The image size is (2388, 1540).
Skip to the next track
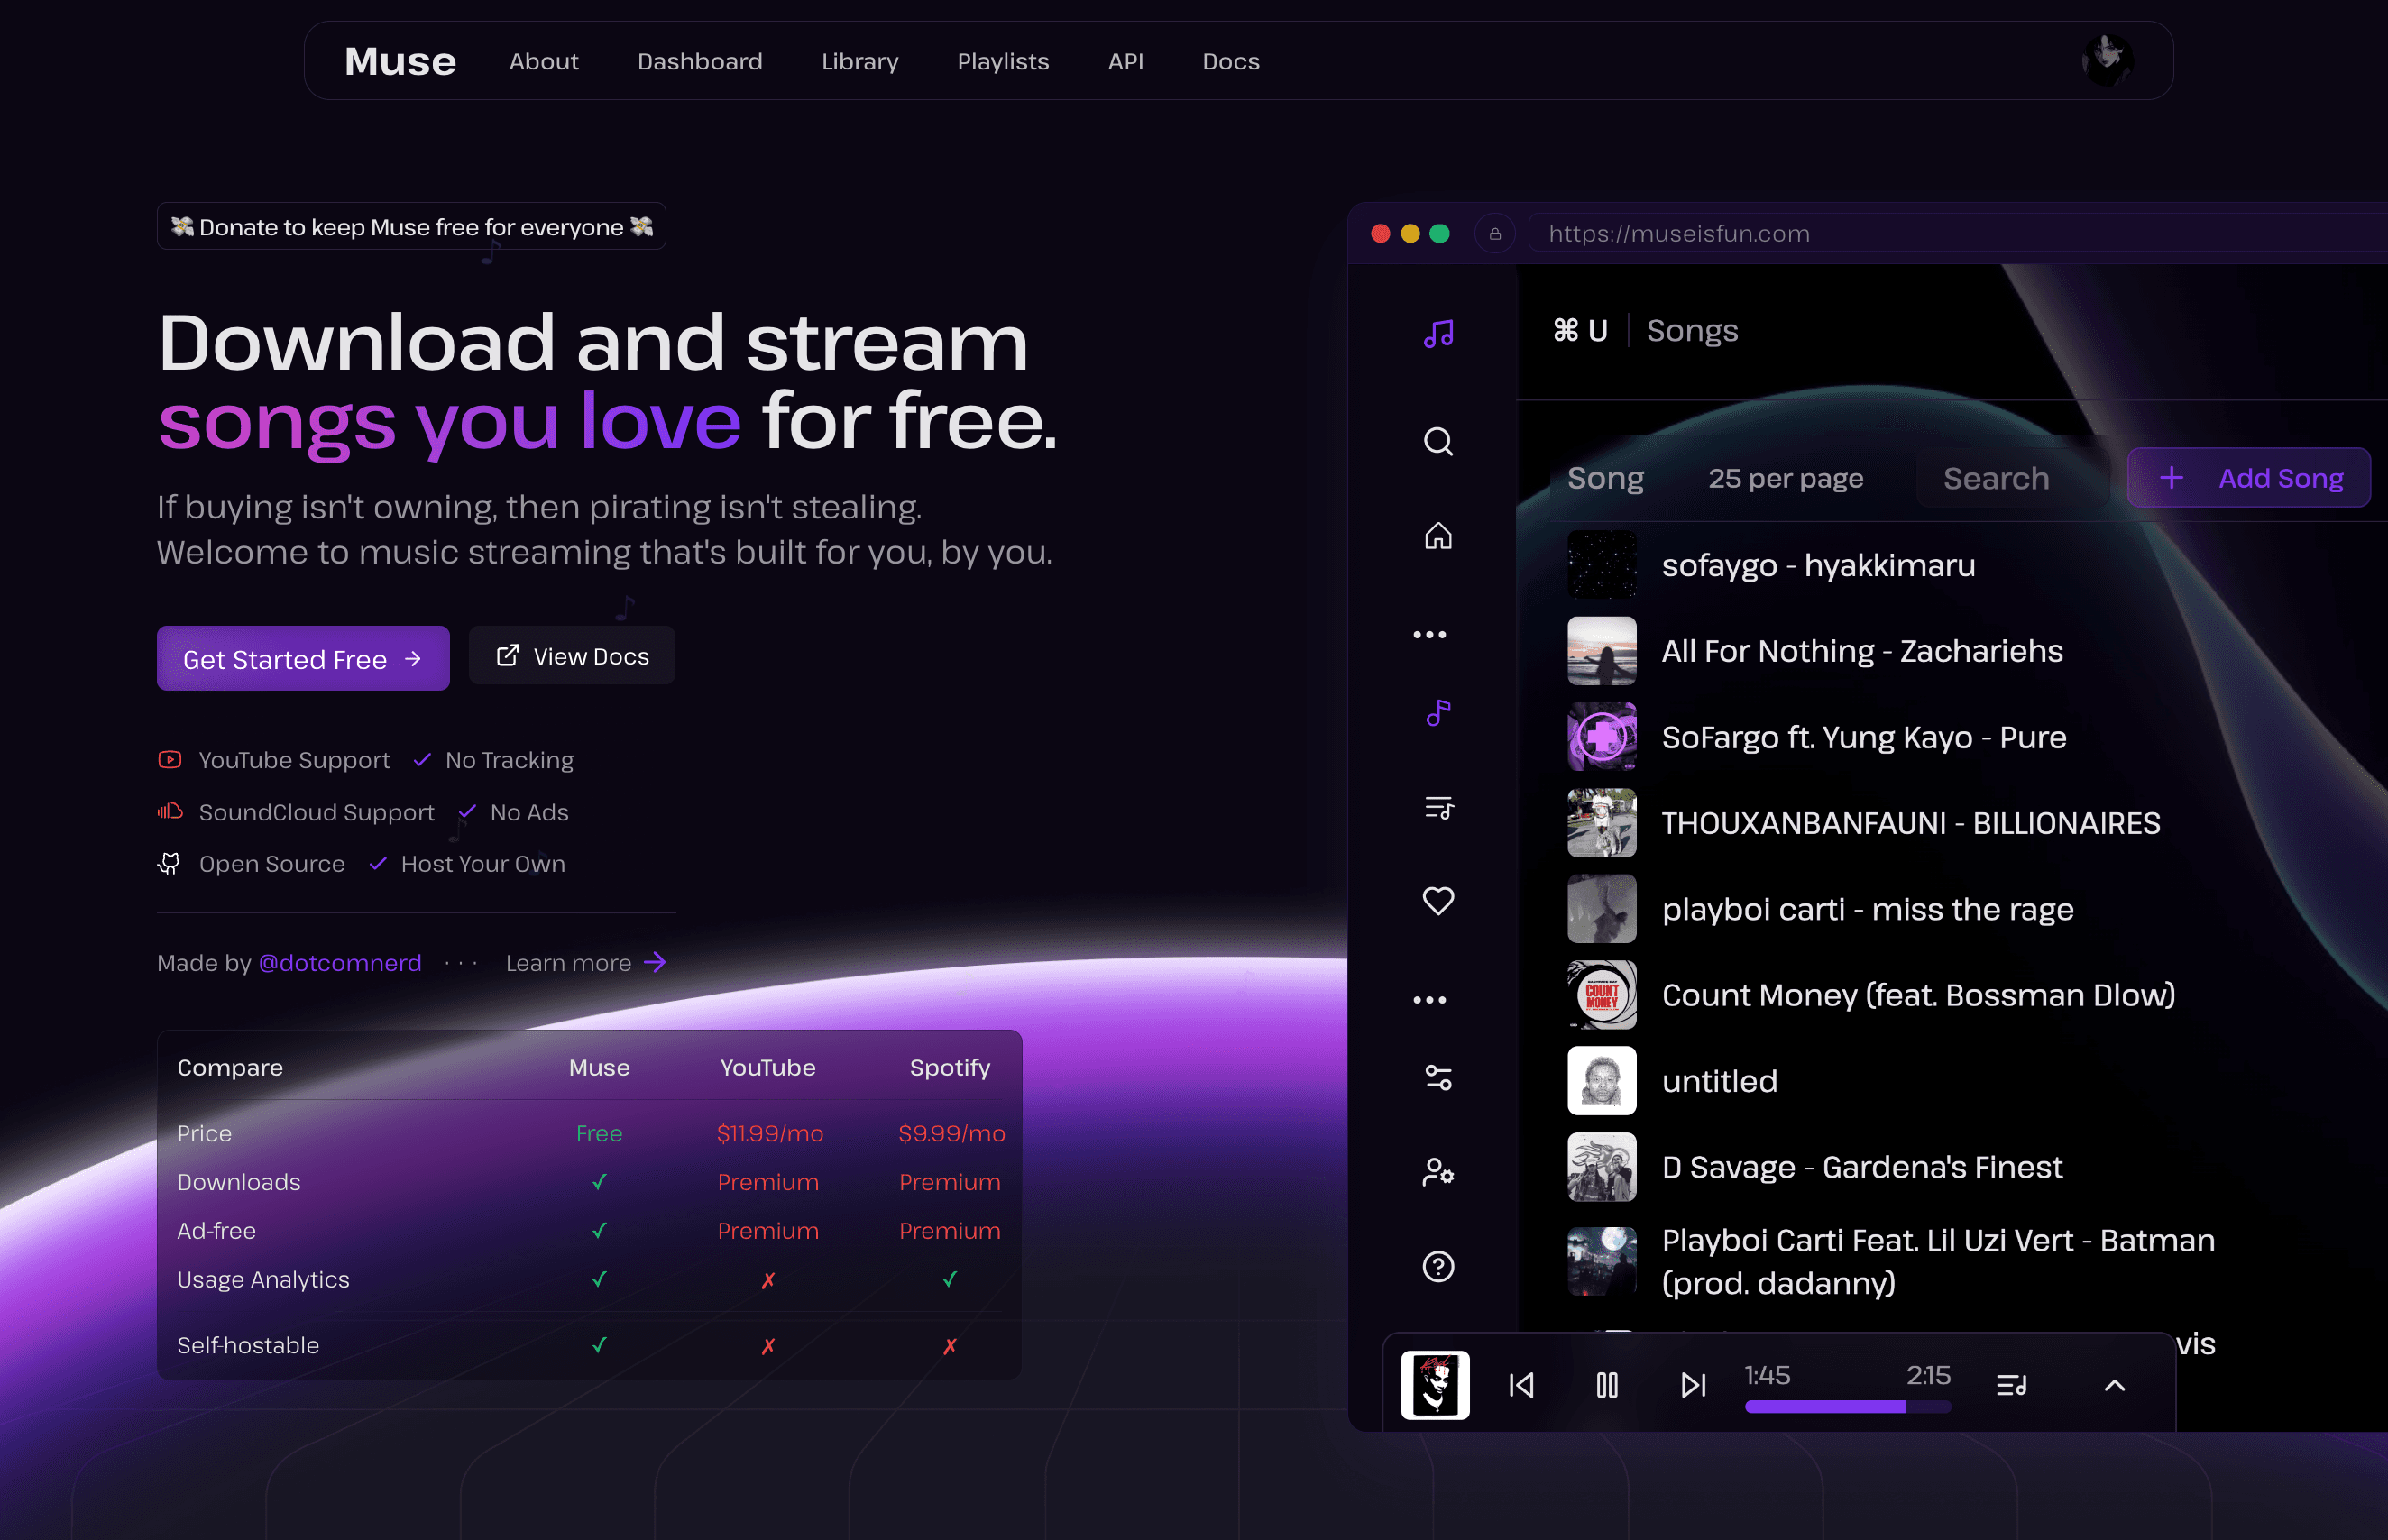[1693, 1385]
